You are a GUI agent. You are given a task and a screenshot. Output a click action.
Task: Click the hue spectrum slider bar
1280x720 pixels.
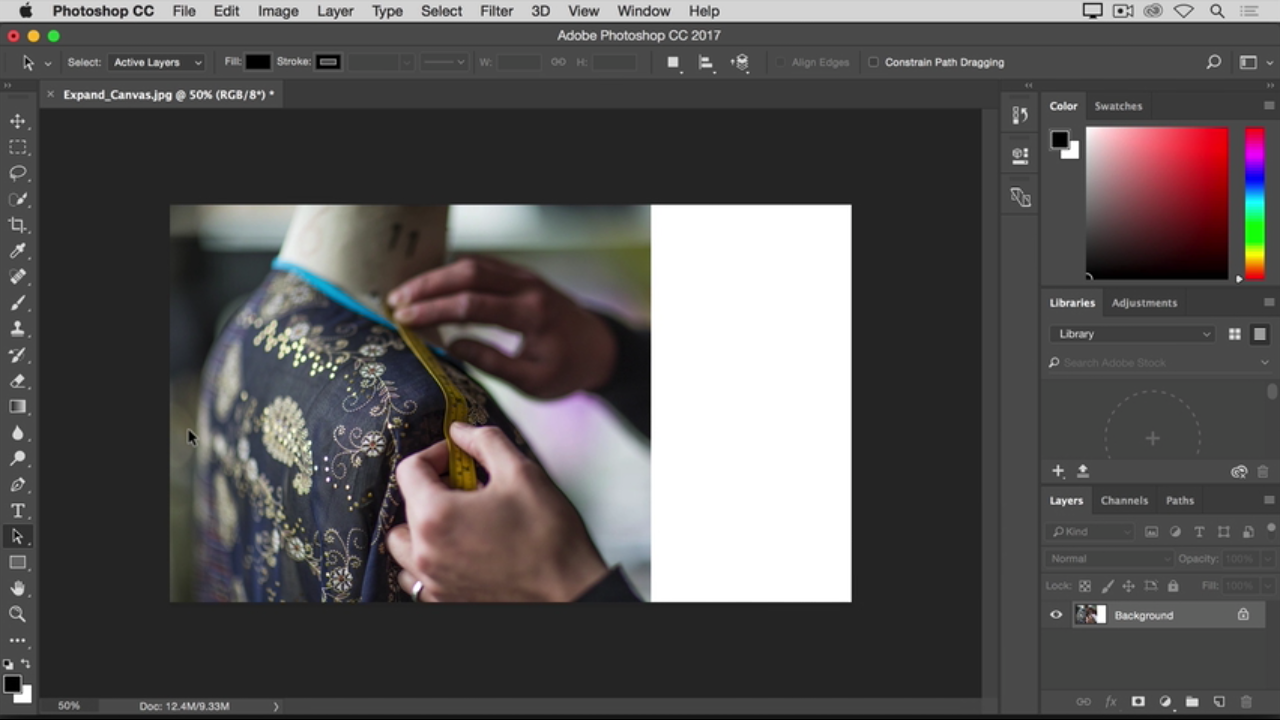tap(1254, 203)
